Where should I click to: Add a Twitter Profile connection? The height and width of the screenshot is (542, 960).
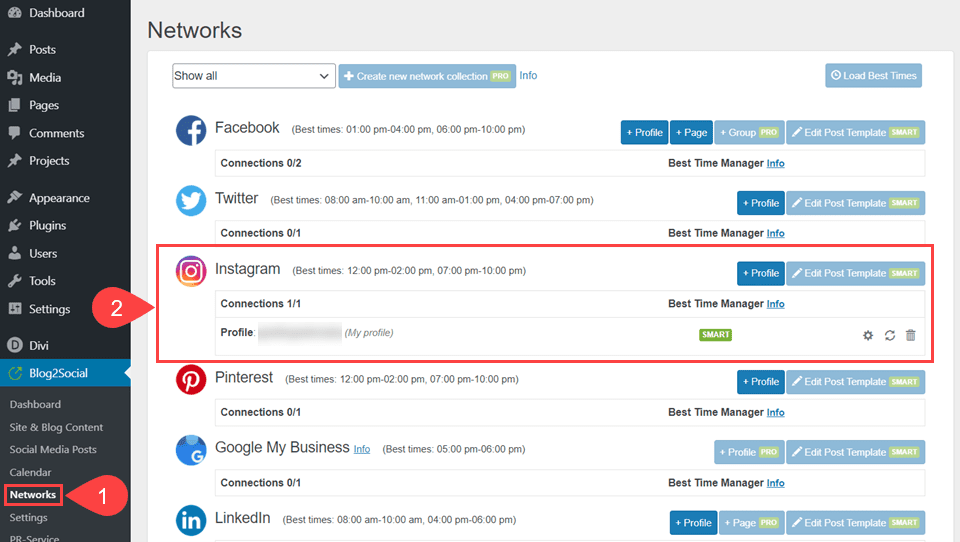(760, 203)
